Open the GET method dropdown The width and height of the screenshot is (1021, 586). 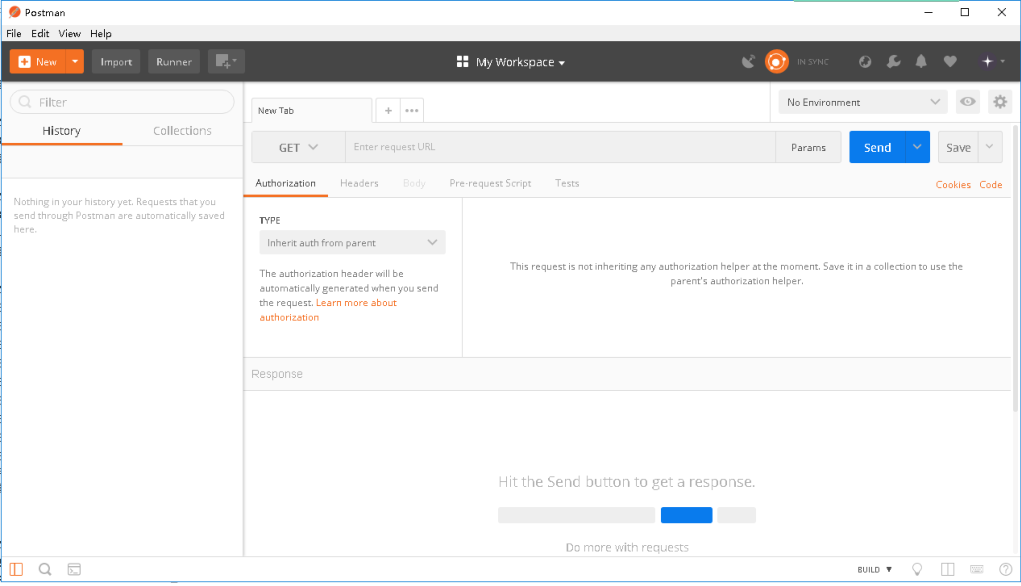pos(298,147)
